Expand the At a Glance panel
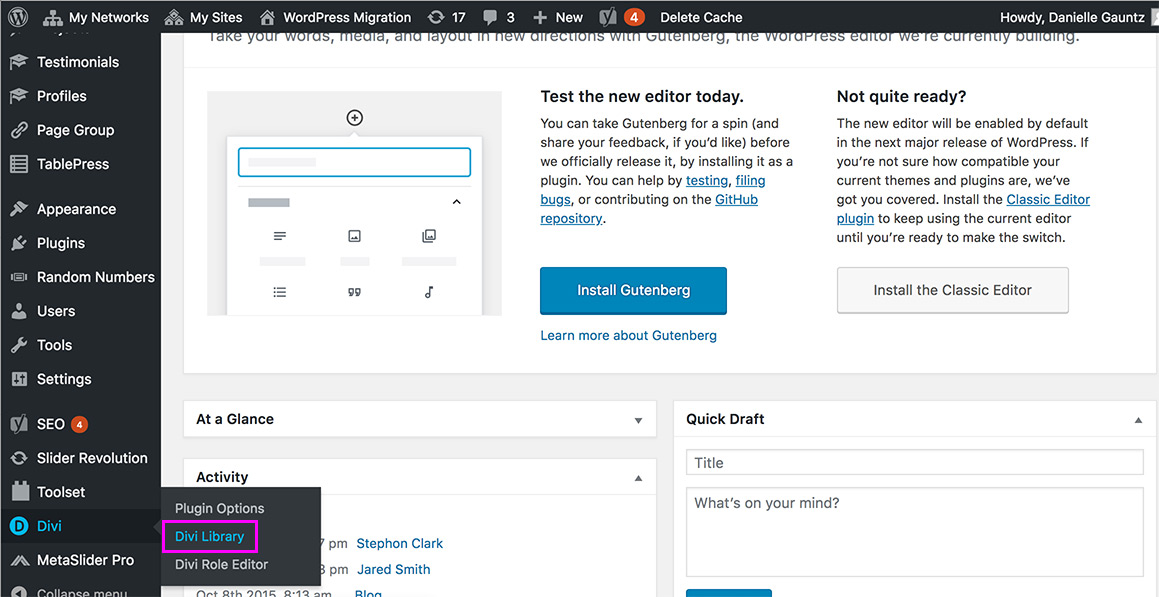 (639, 420)
